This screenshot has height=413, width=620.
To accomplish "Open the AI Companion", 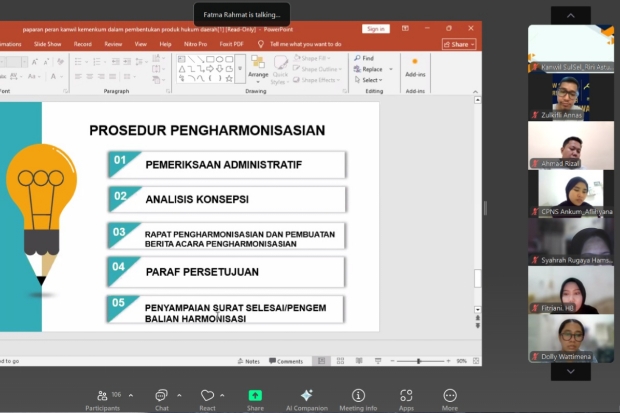I will pyautogui.click(x=306, y=396).
